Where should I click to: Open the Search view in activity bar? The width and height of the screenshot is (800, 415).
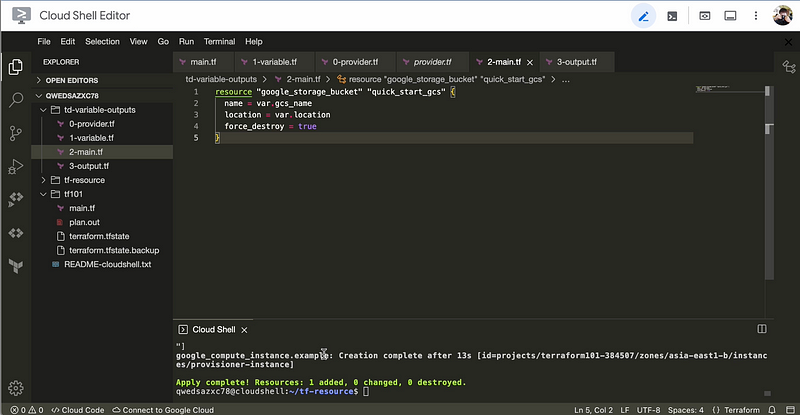tap(16, 100)
